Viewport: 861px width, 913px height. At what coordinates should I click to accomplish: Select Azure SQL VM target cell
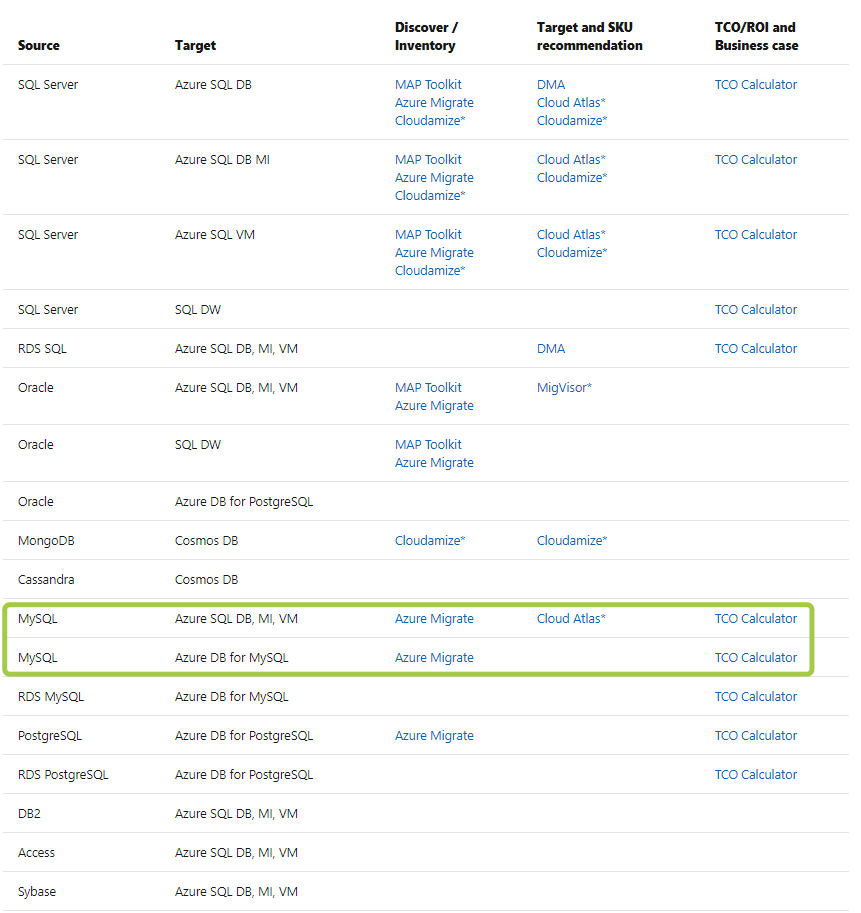coord(214,235)
